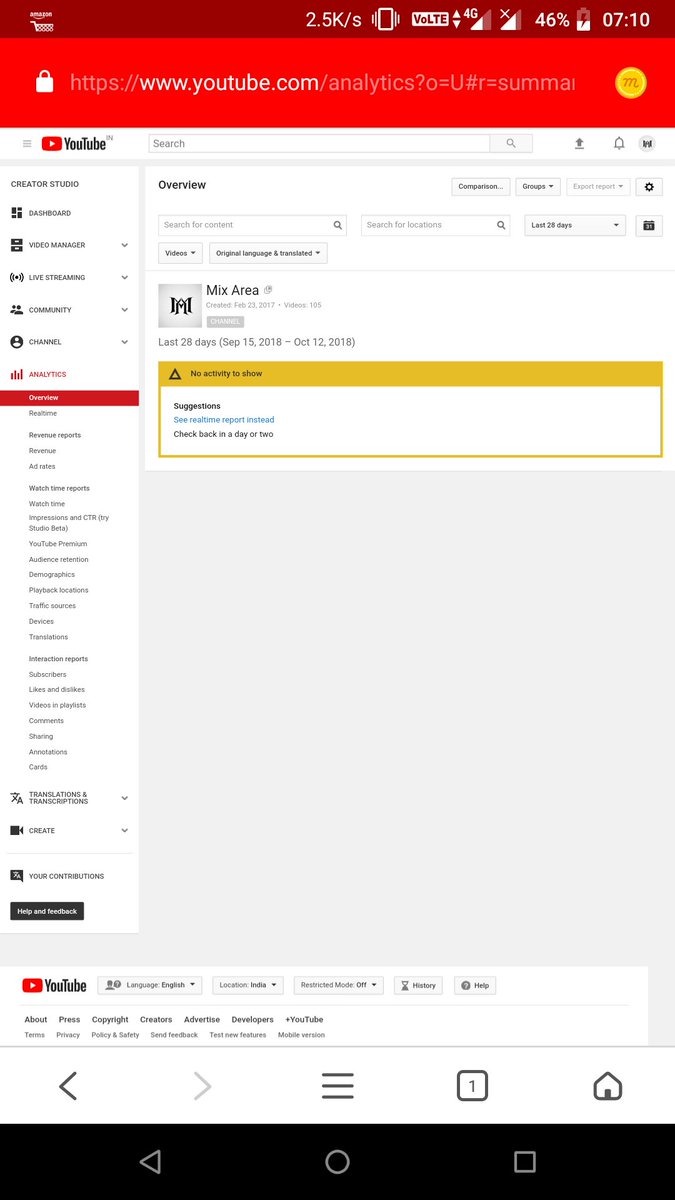Click the YouTube search input field
The image size is (675, 1200).
pos(319,144)
